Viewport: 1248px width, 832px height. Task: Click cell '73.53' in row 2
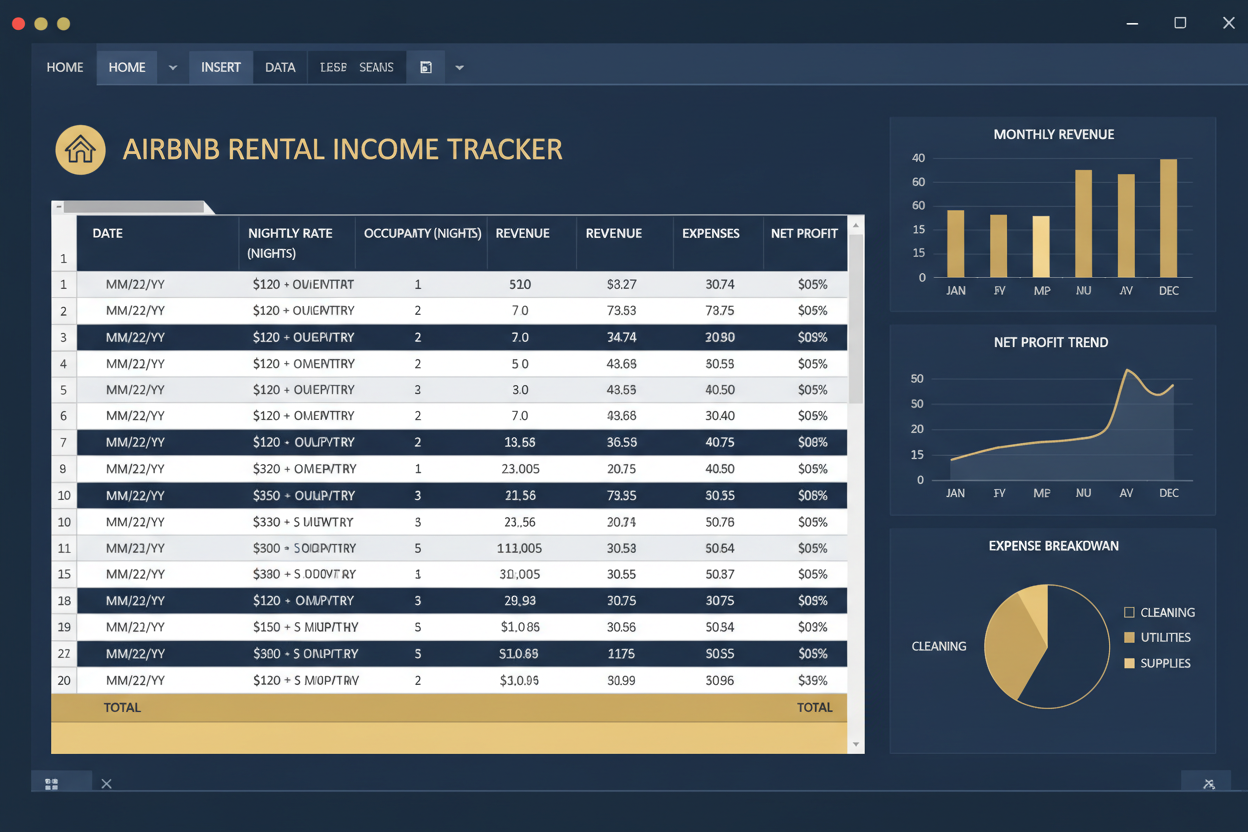click(621, 310)
